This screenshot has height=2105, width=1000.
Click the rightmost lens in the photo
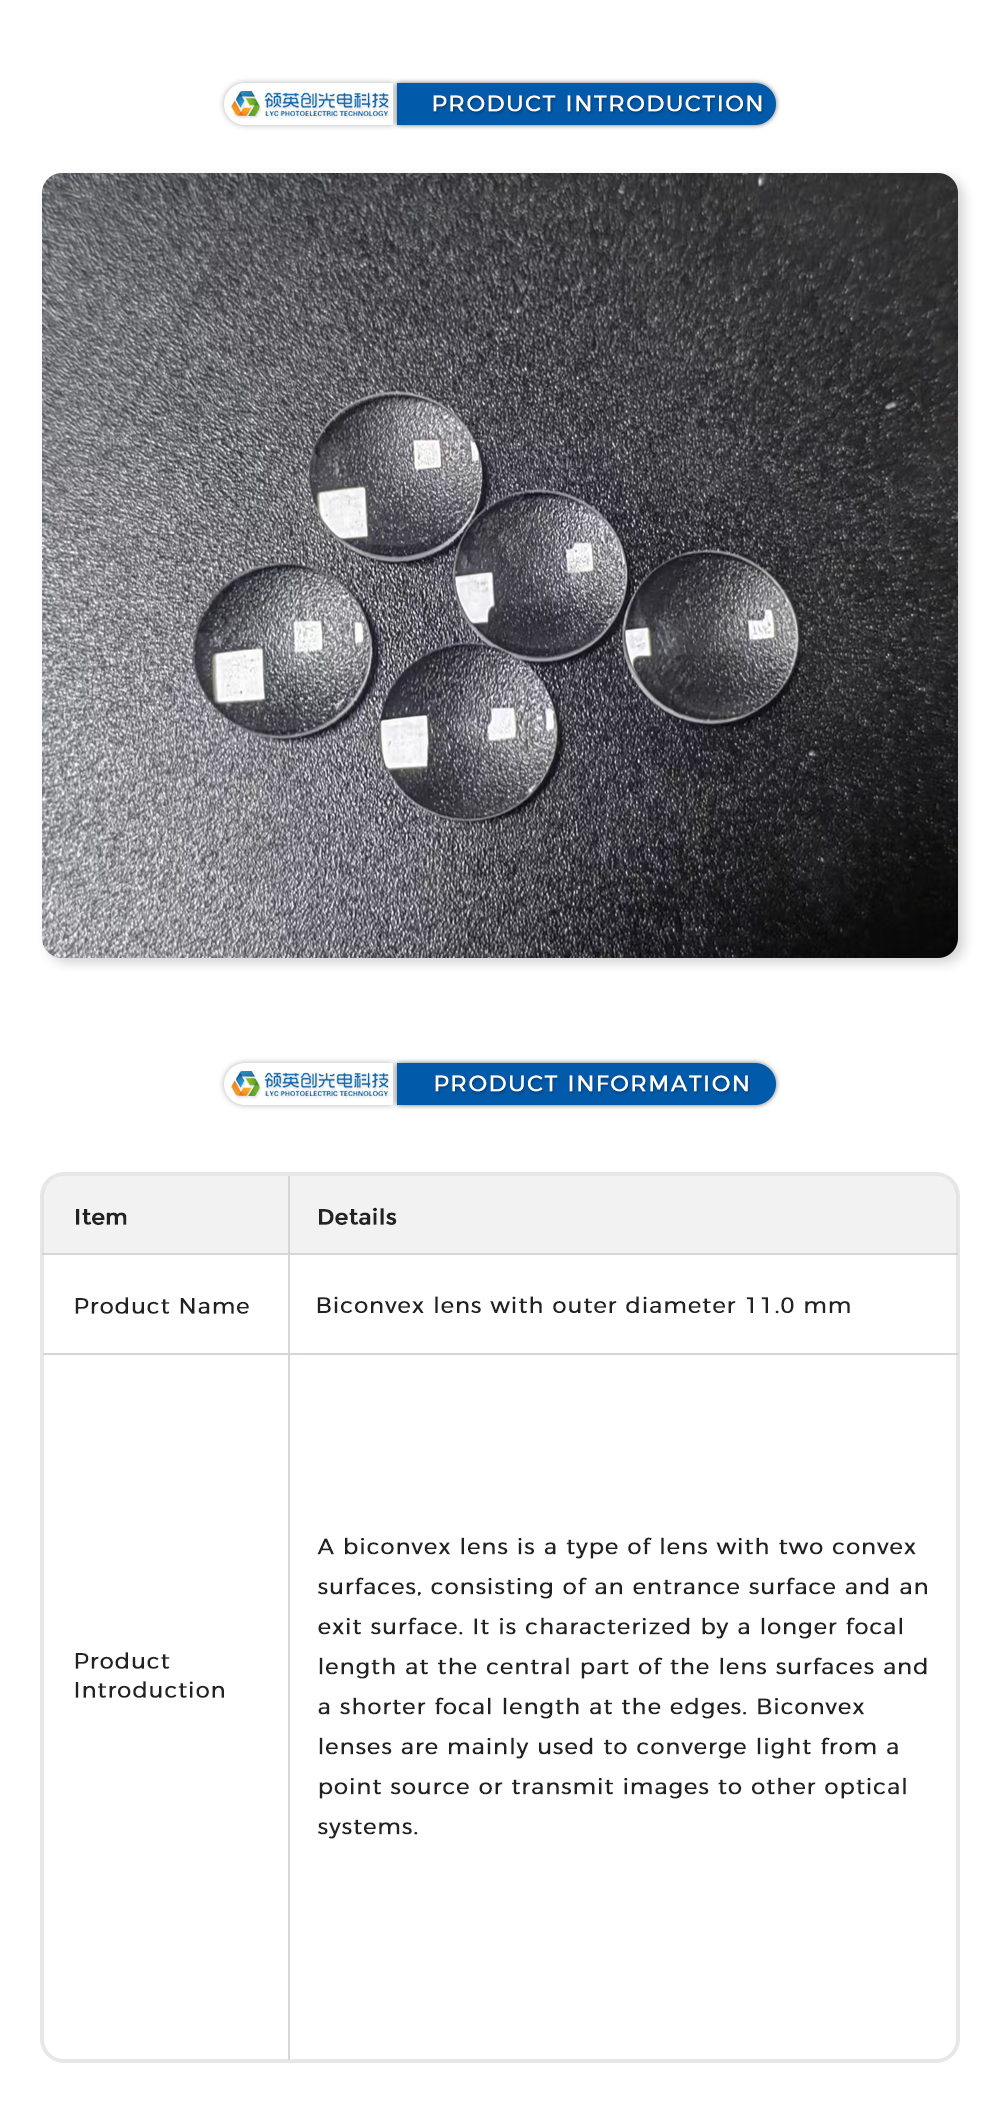coord(711,635)
